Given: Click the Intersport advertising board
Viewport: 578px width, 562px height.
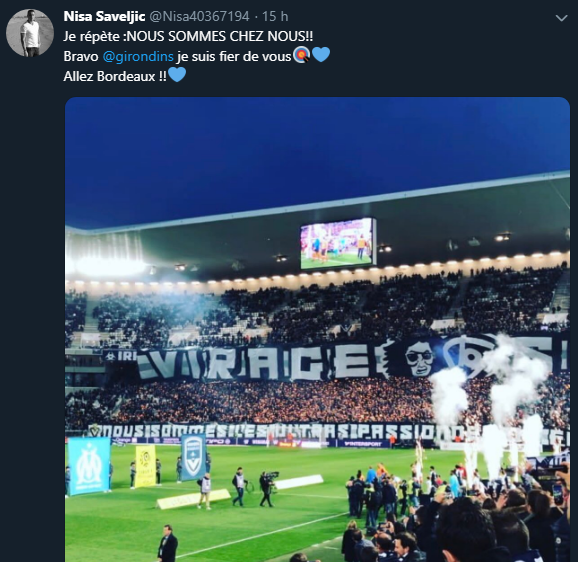Looking at the screenshot, I should click(x=363, y=443).
